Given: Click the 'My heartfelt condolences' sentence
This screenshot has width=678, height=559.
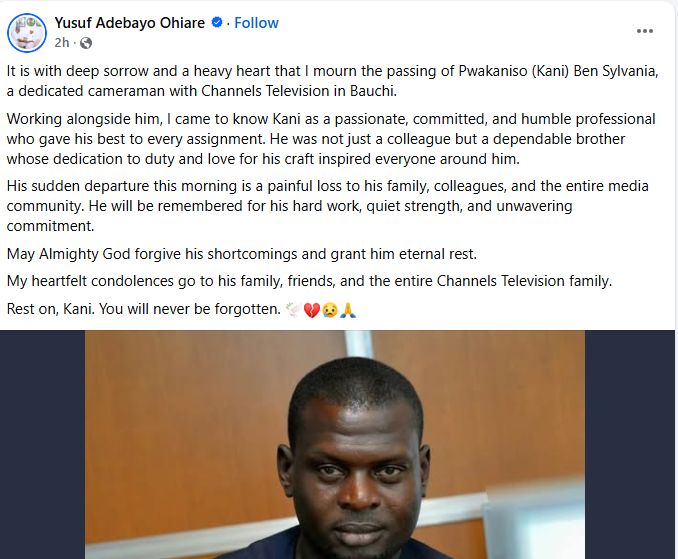Looking at the screenshot, I should coord(310,281).
